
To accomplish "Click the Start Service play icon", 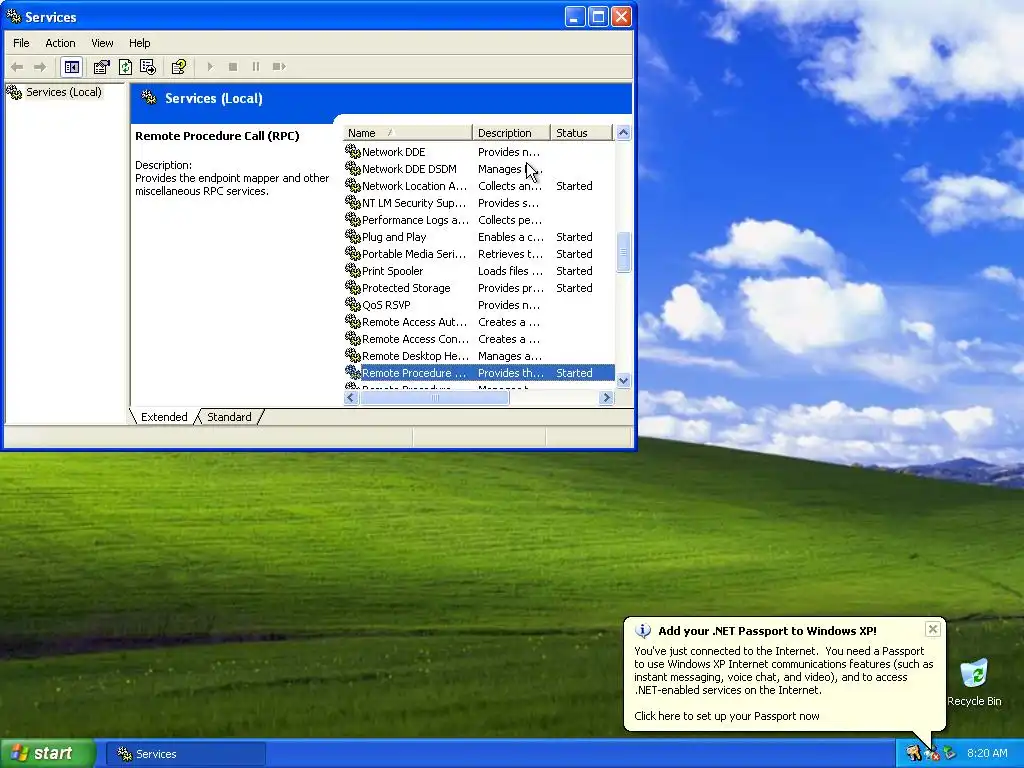I will (210, 67).
